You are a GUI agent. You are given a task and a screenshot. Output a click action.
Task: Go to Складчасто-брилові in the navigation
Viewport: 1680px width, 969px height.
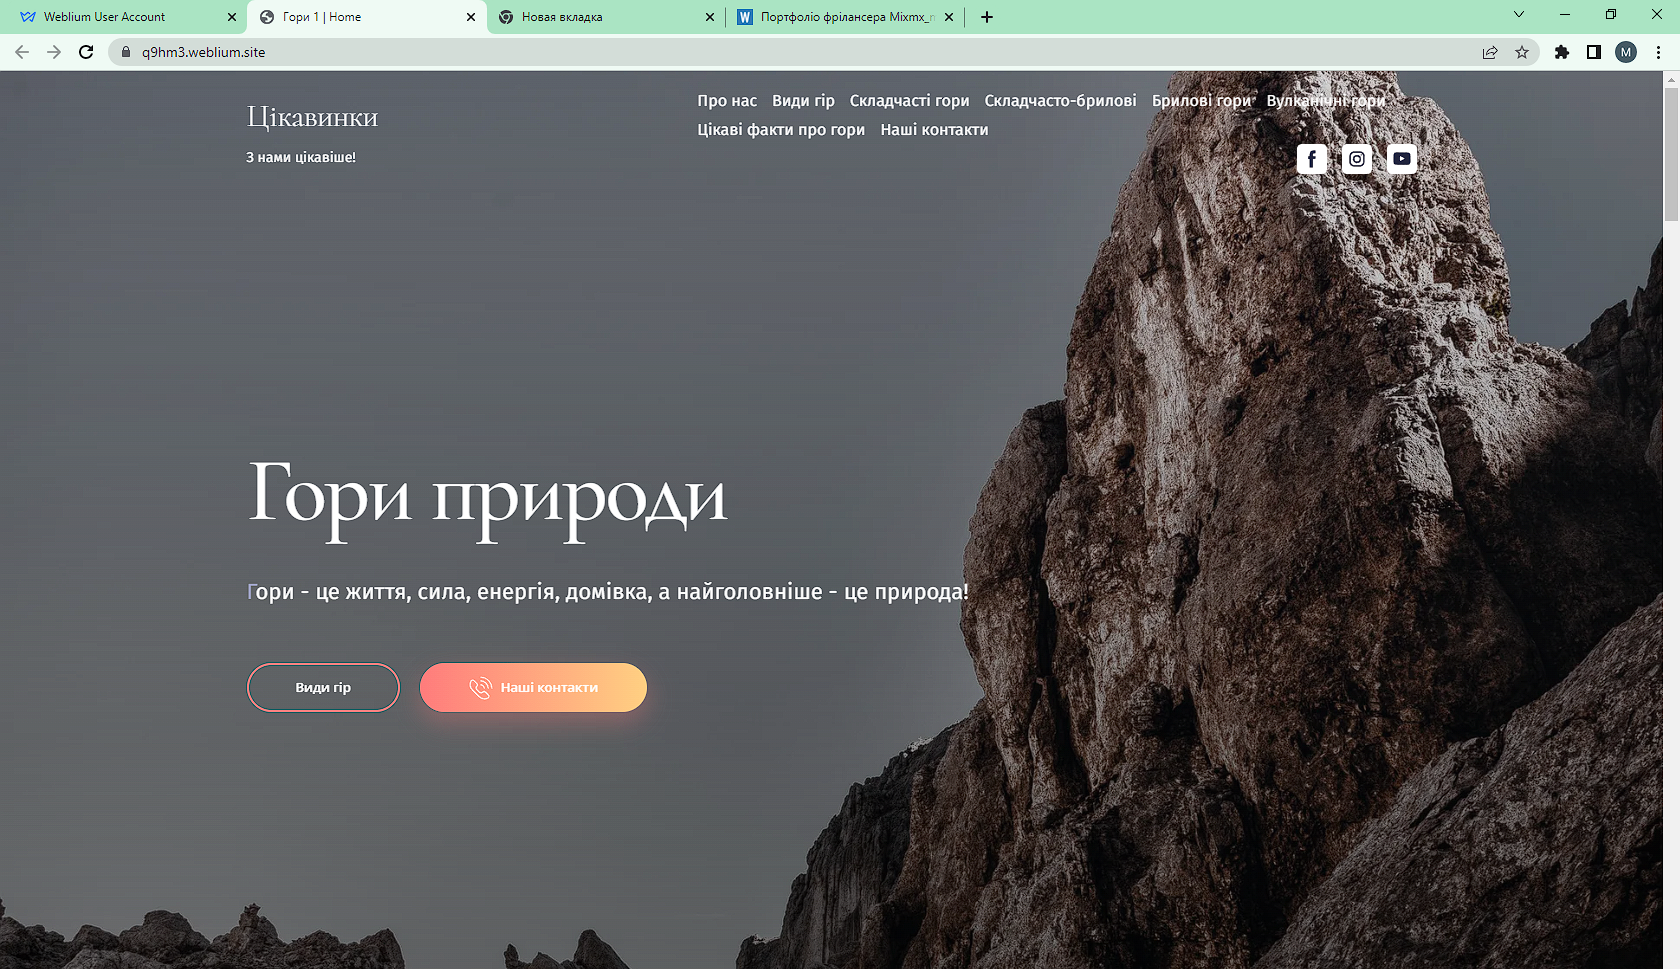pos(1060,101)
